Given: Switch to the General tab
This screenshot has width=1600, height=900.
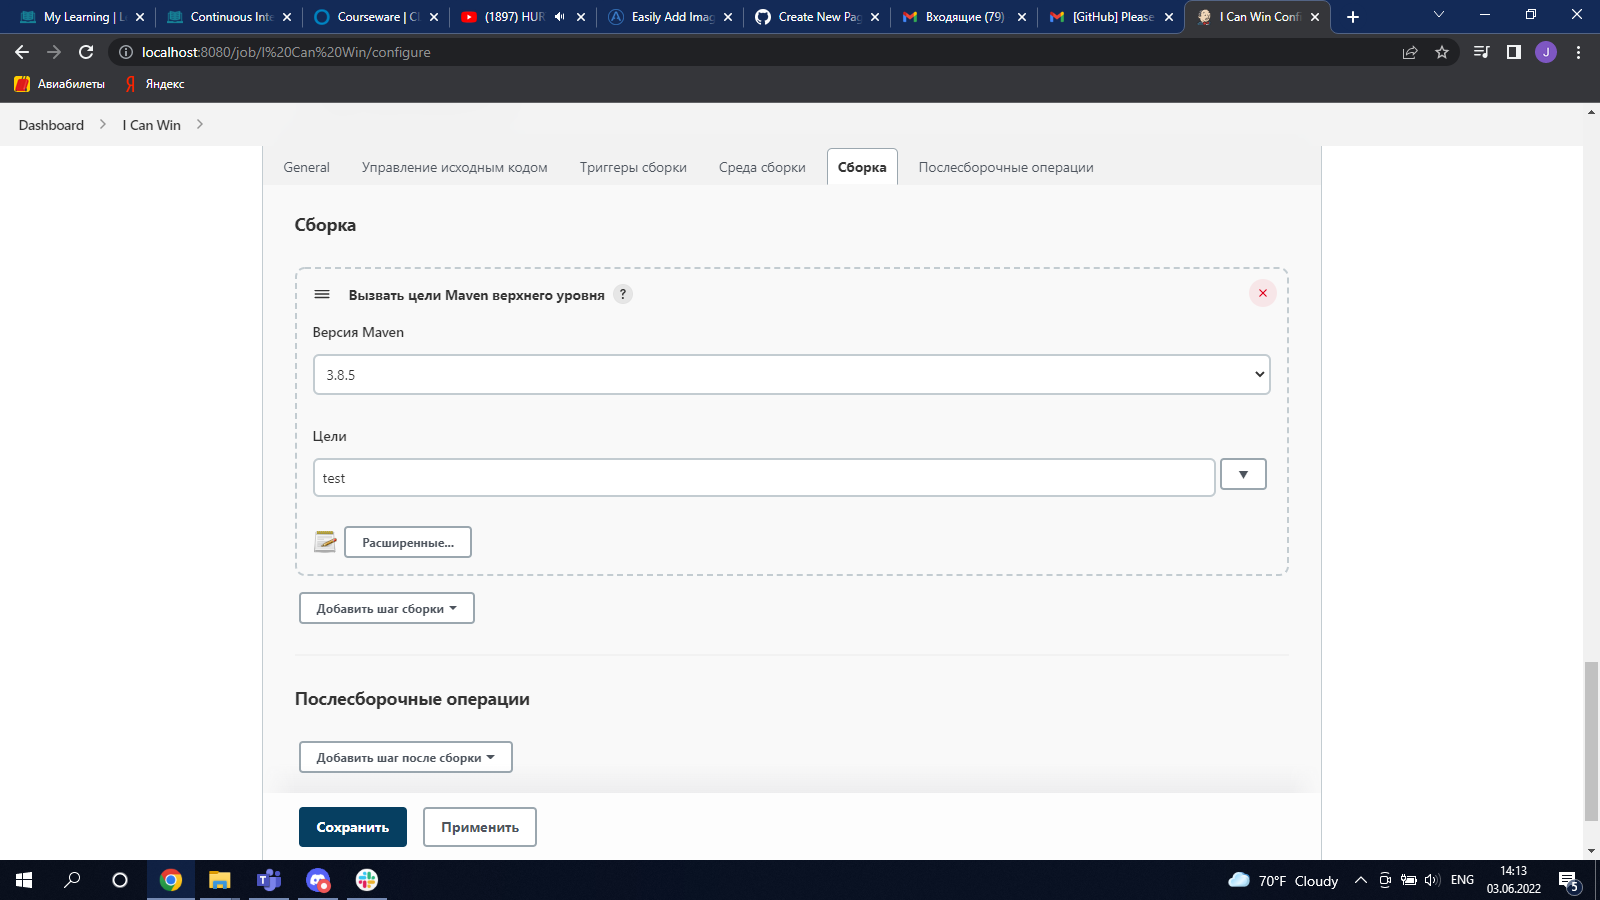Looking at the screenshot, I should [306, 167].
